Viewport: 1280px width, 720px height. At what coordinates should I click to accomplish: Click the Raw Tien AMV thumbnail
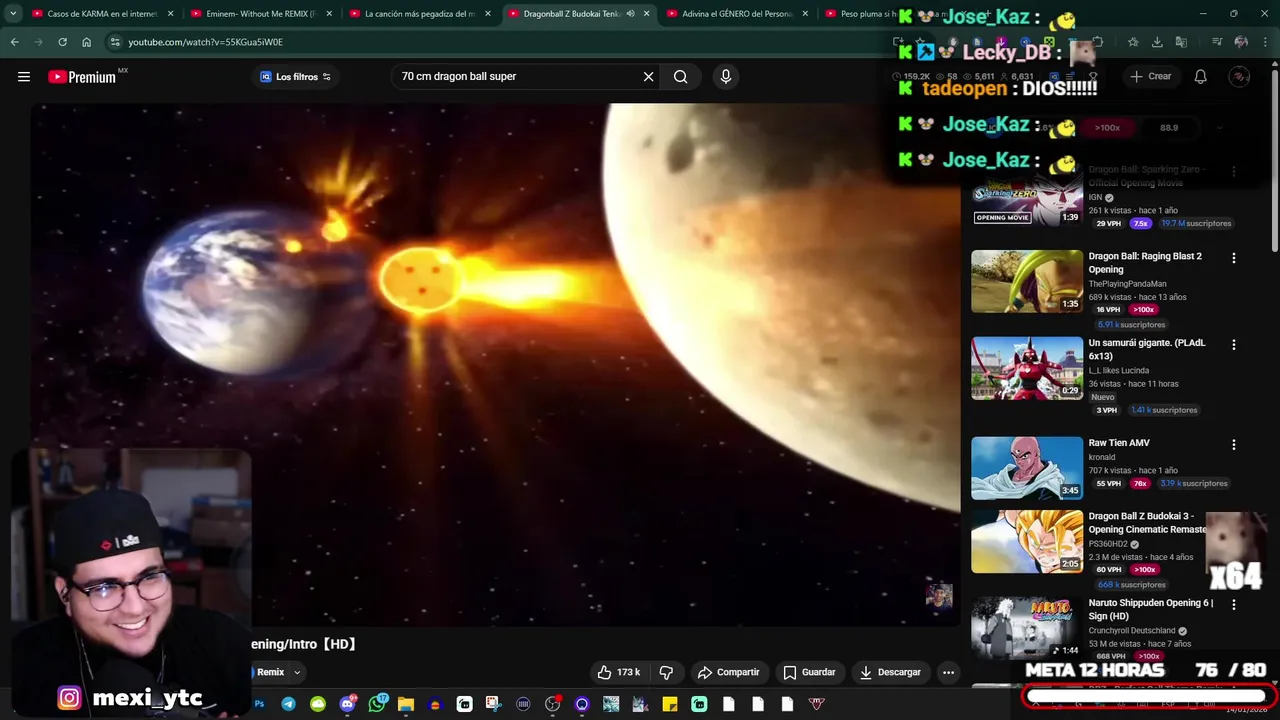click(x=1027, y=467)
